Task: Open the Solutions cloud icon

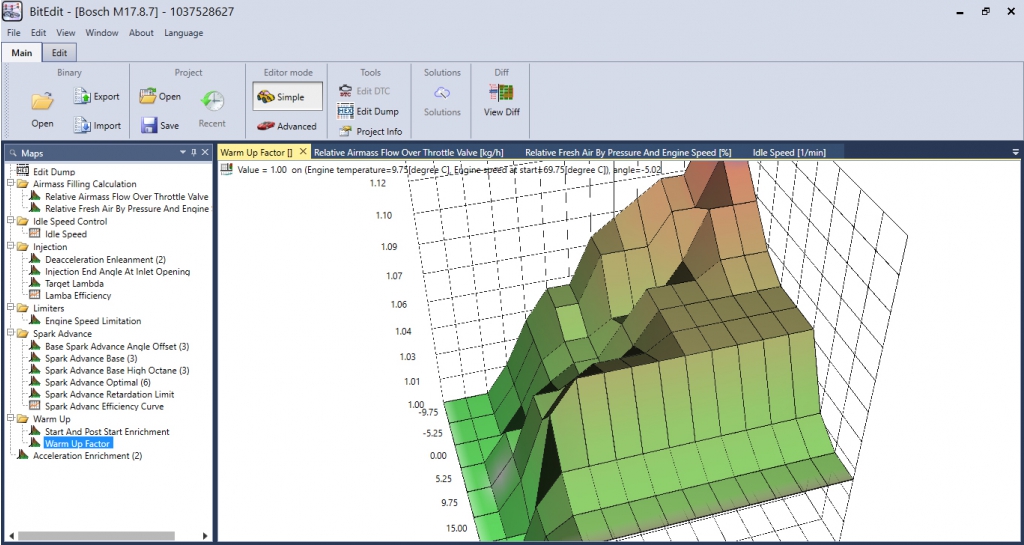Action: (x=442, y=94)
